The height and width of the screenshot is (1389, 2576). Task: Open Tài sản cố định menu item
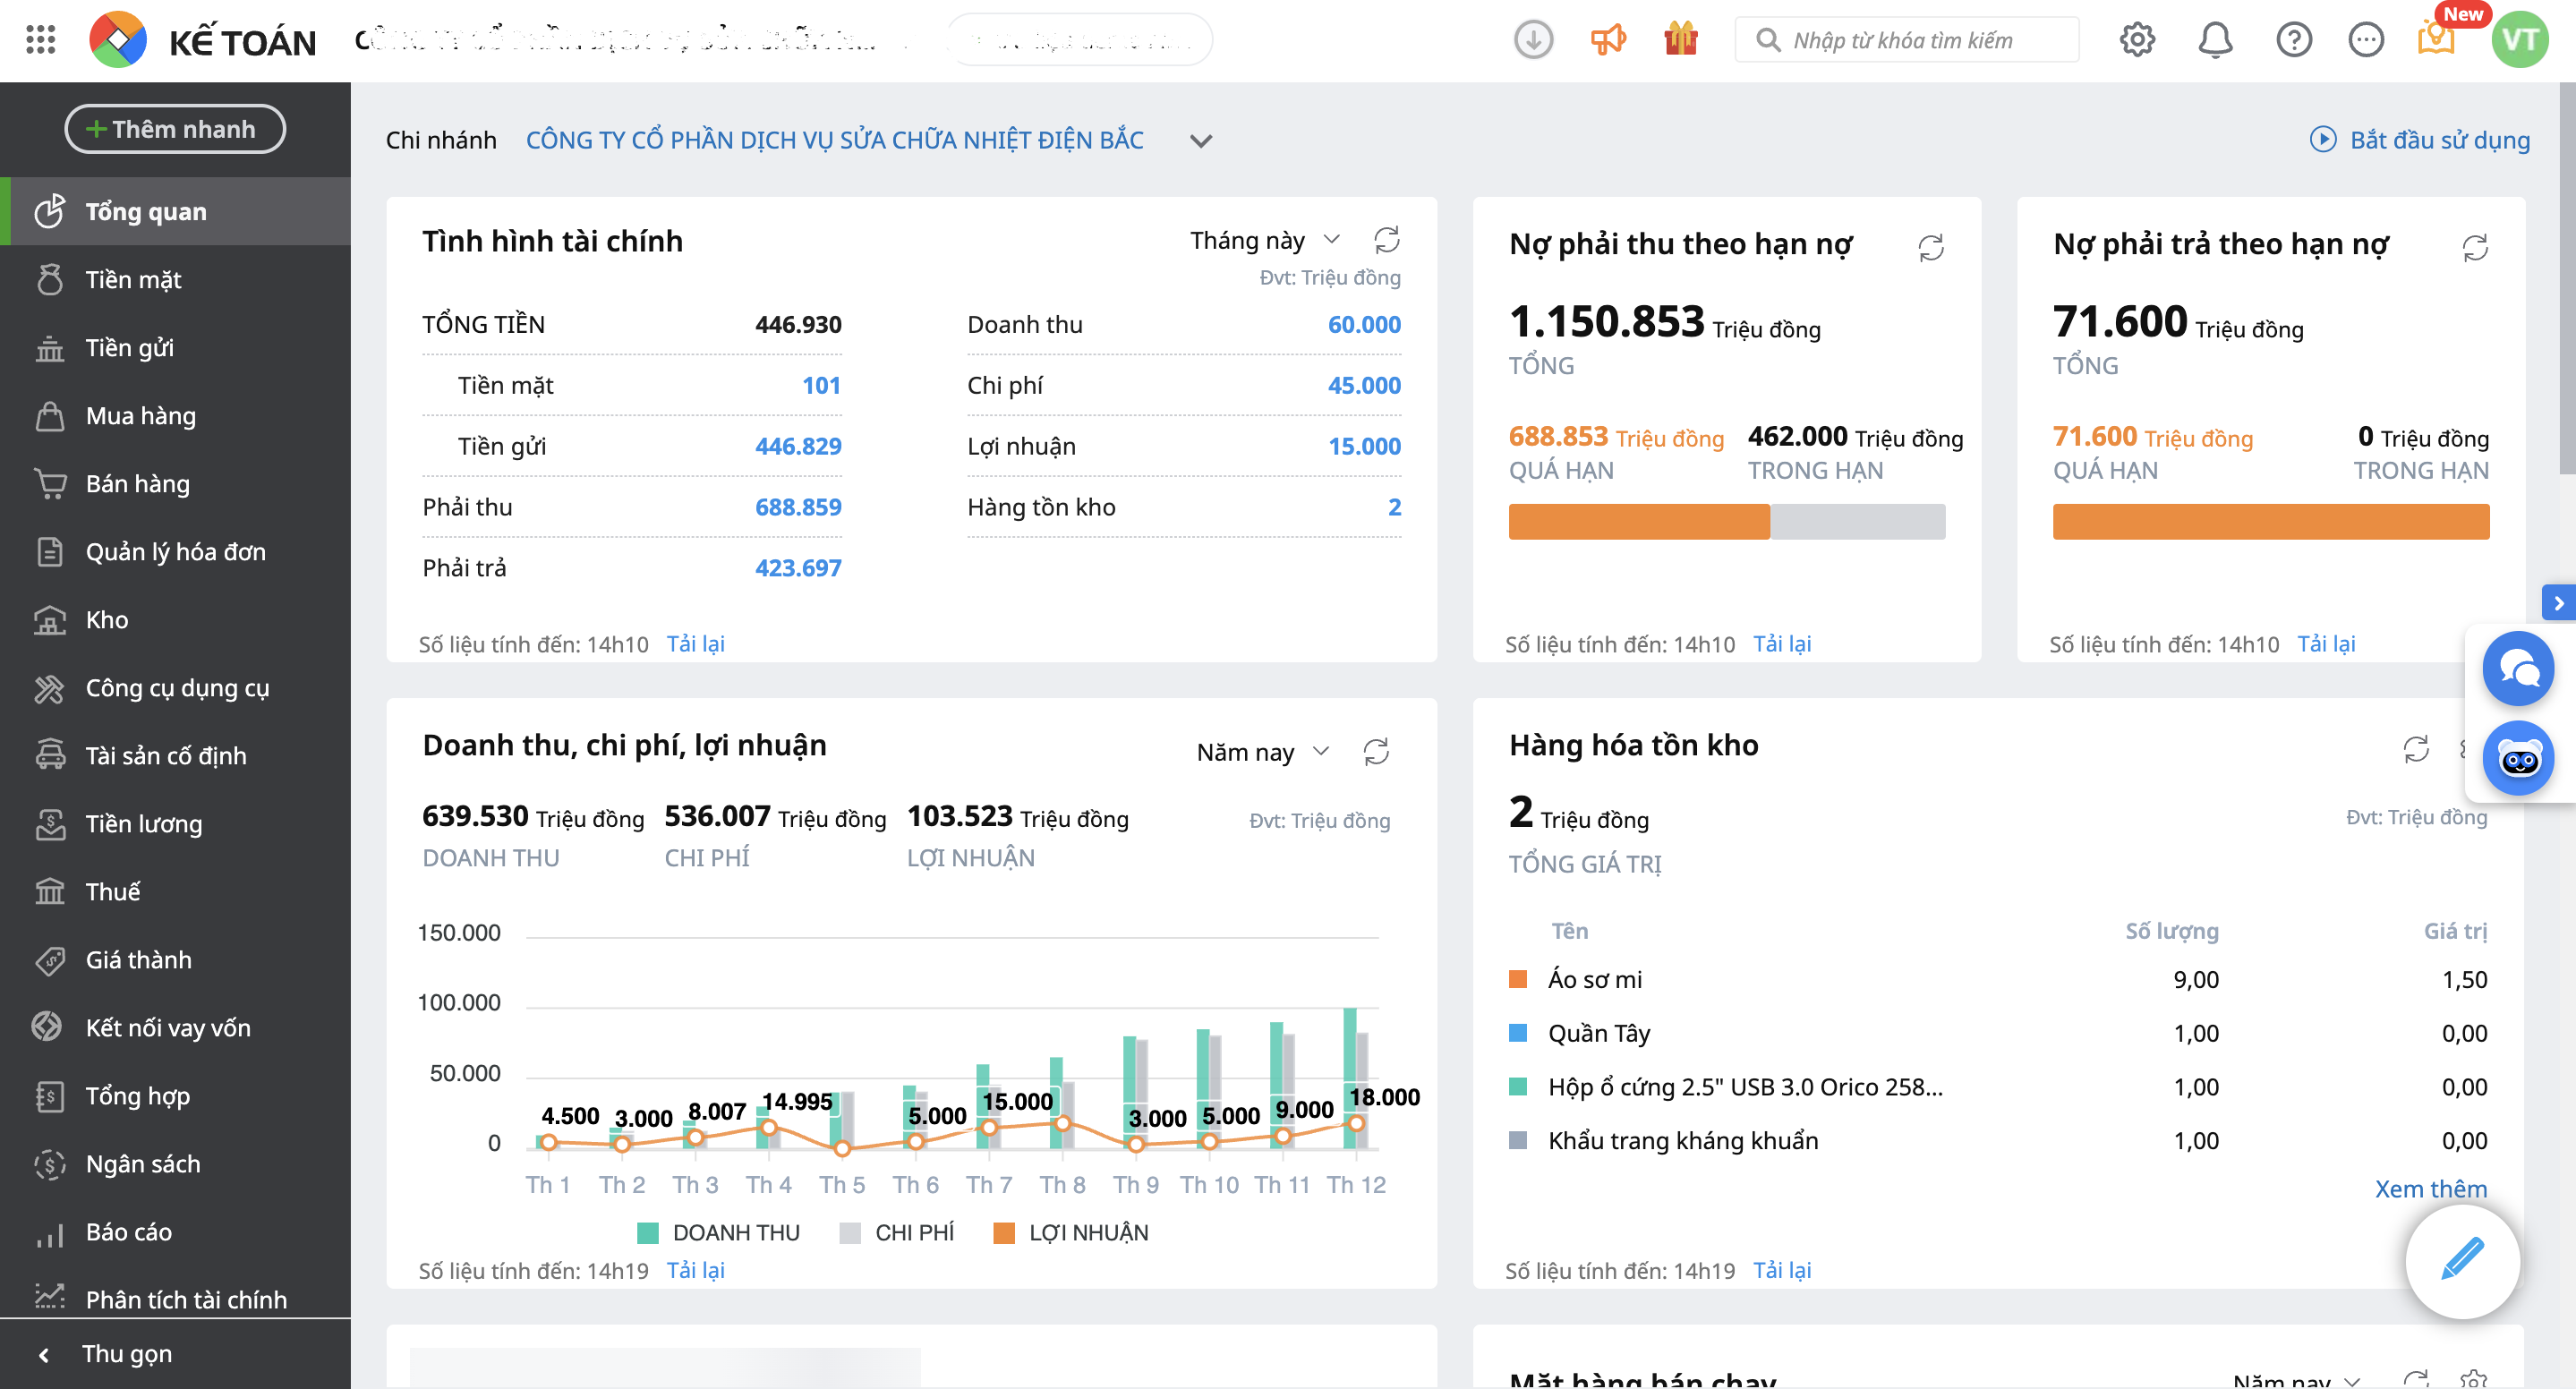coord(166,756)
